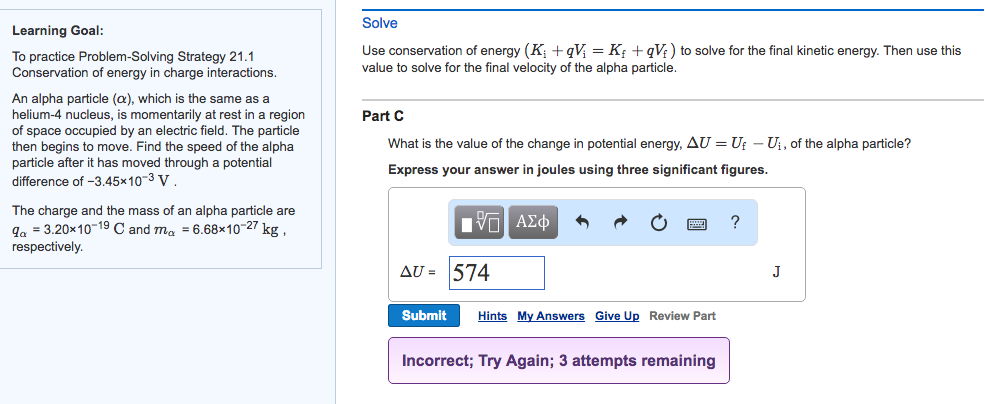This screenshot has height=404, width=985.
Task: Open the My Answers link
Action: [551, 316]
